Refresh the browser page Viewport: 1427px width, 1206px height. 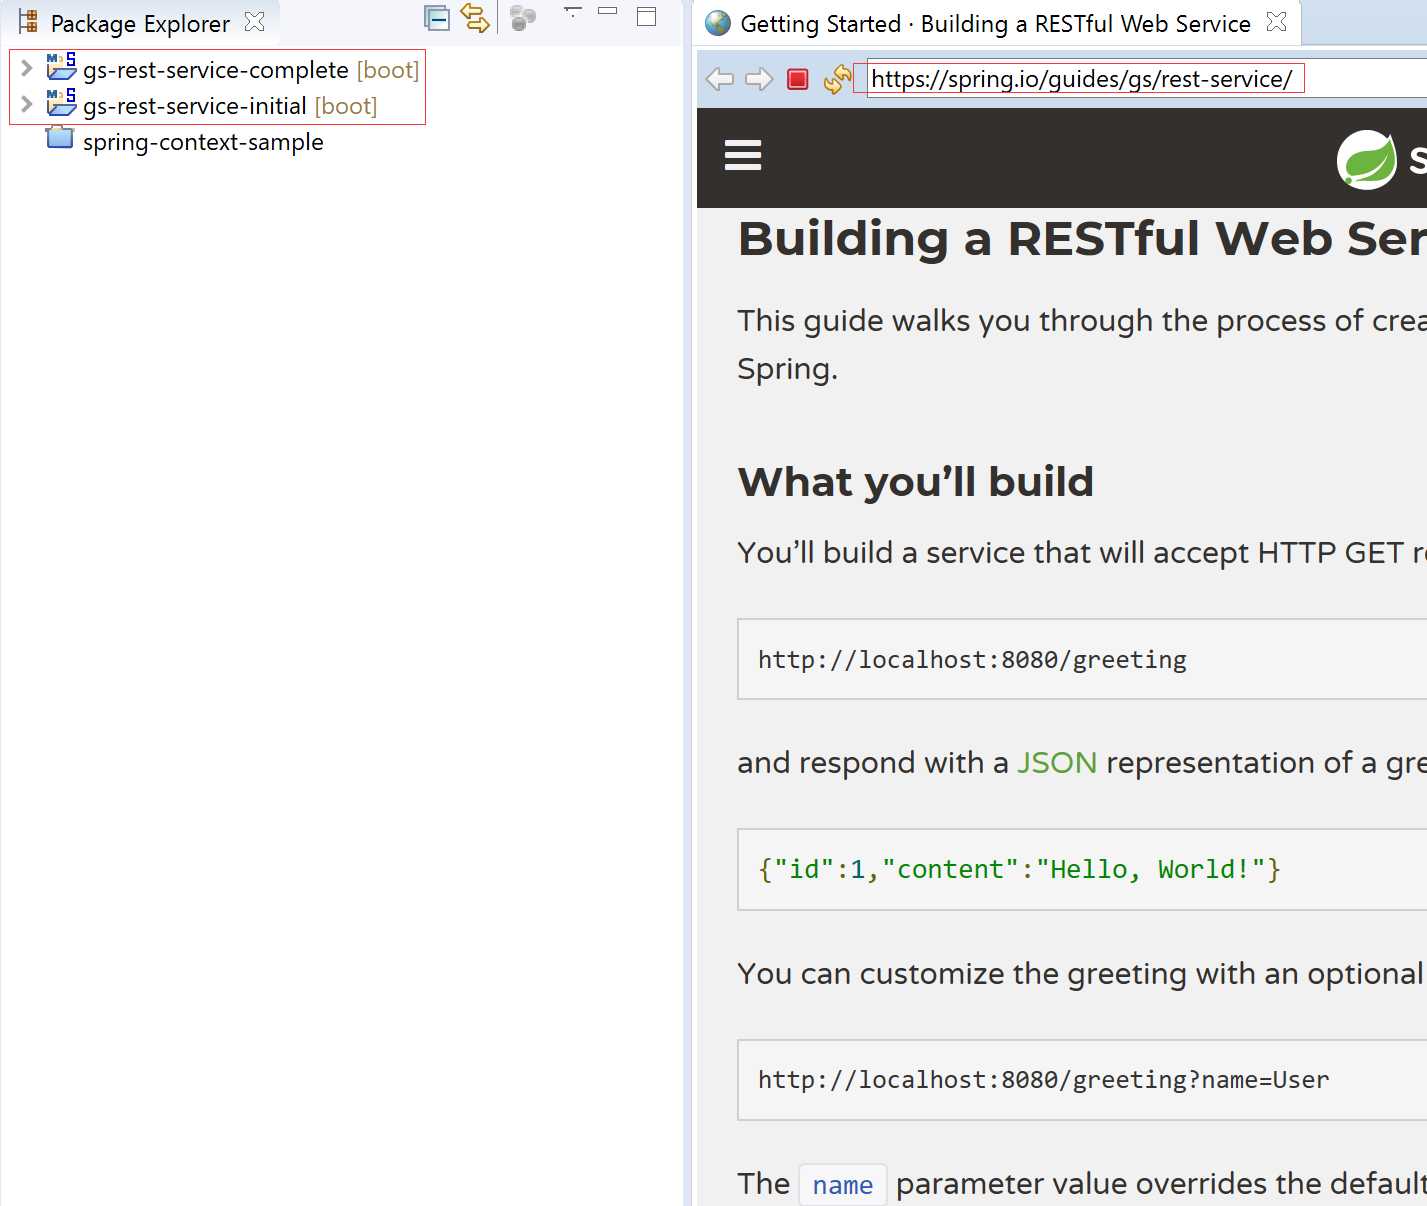tap(837, 79)
